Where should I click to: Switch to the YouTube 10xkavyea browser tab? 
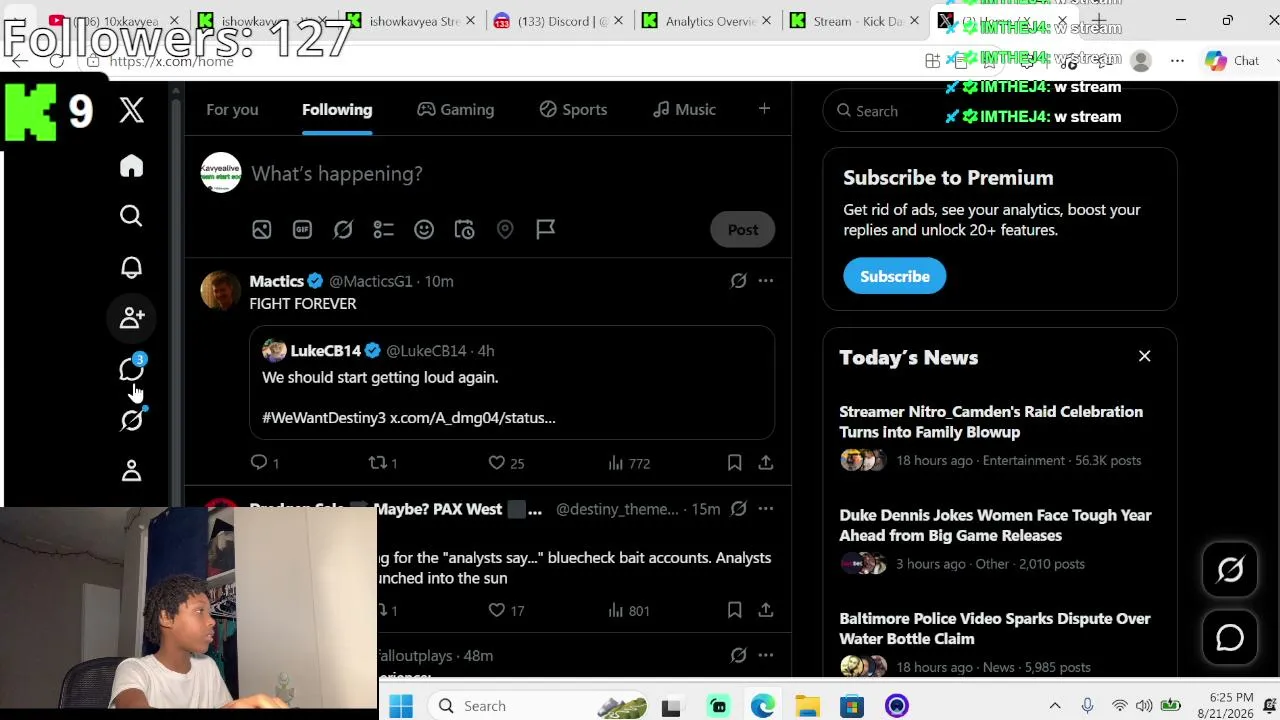pos(113,21)
